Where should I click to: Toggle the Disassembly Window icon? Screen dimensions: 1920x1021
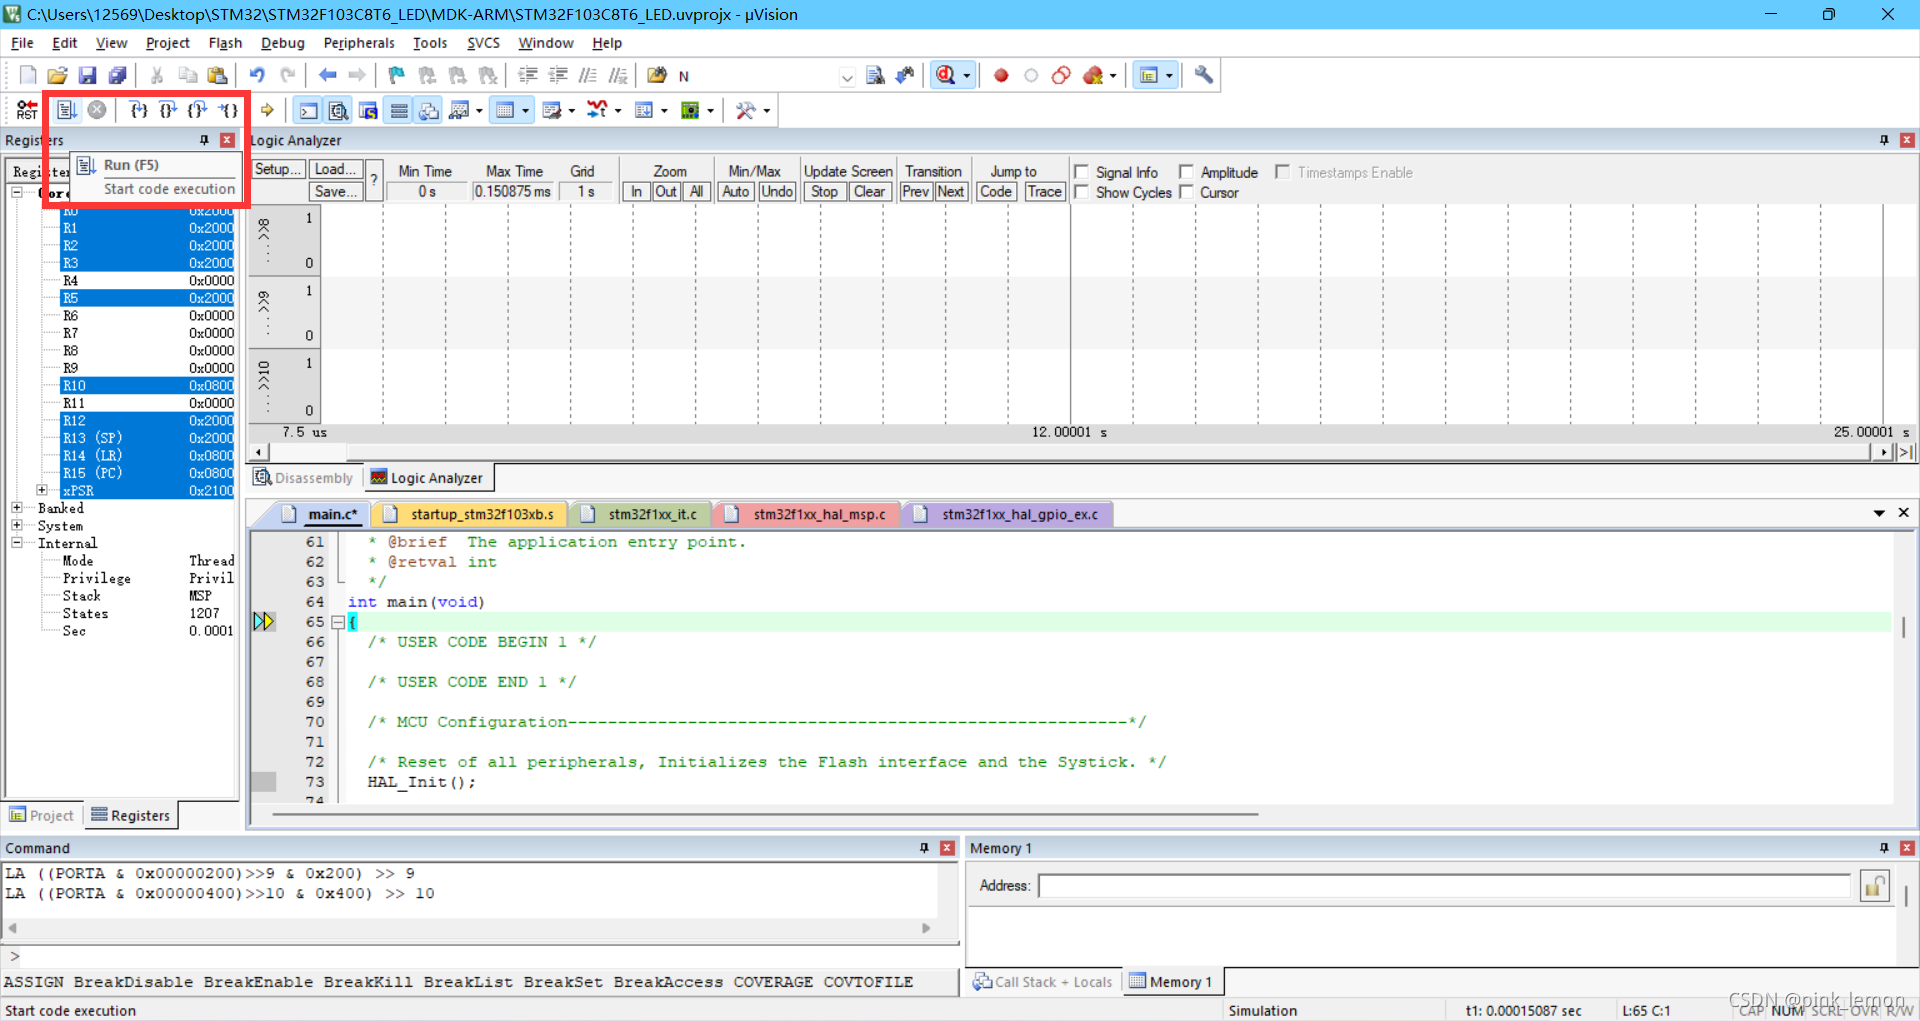(x=339, y=110)
